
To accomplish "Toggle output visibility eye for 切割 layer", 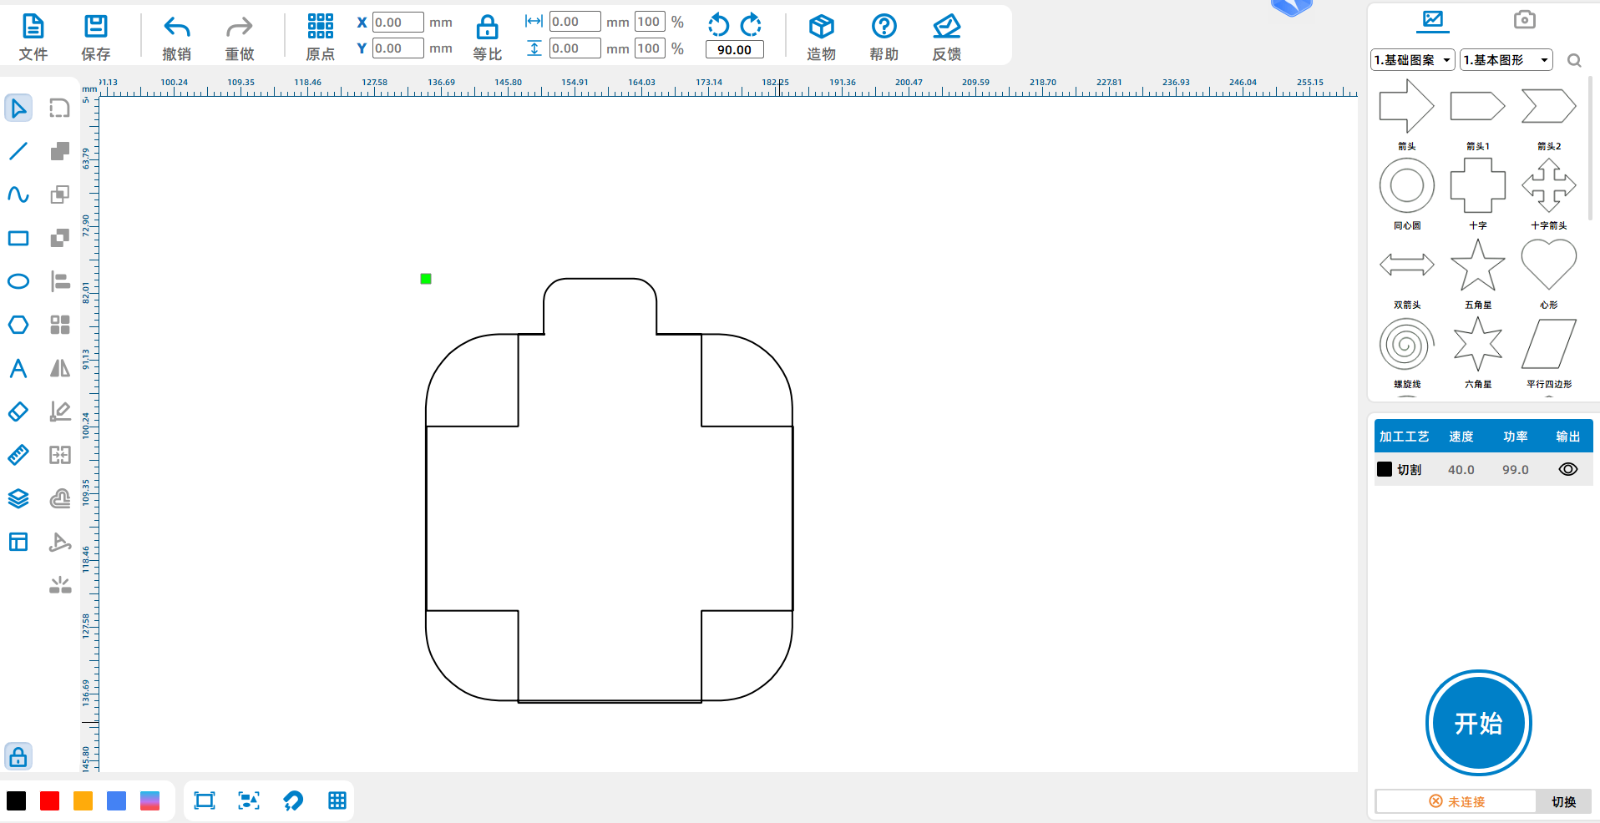I will point(1567,469).
